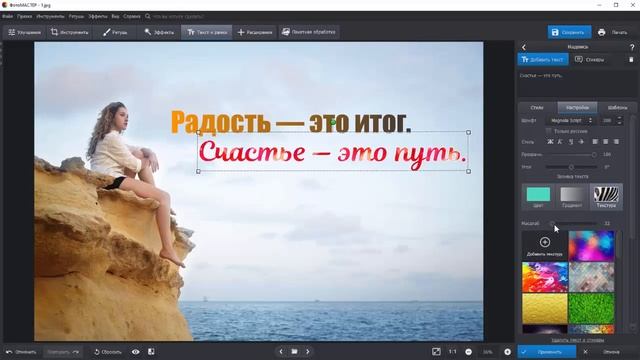The height and width of the screenshot is (360, 640).
Task: Switch to the Настройки tab
Action: tap(577, 108)
